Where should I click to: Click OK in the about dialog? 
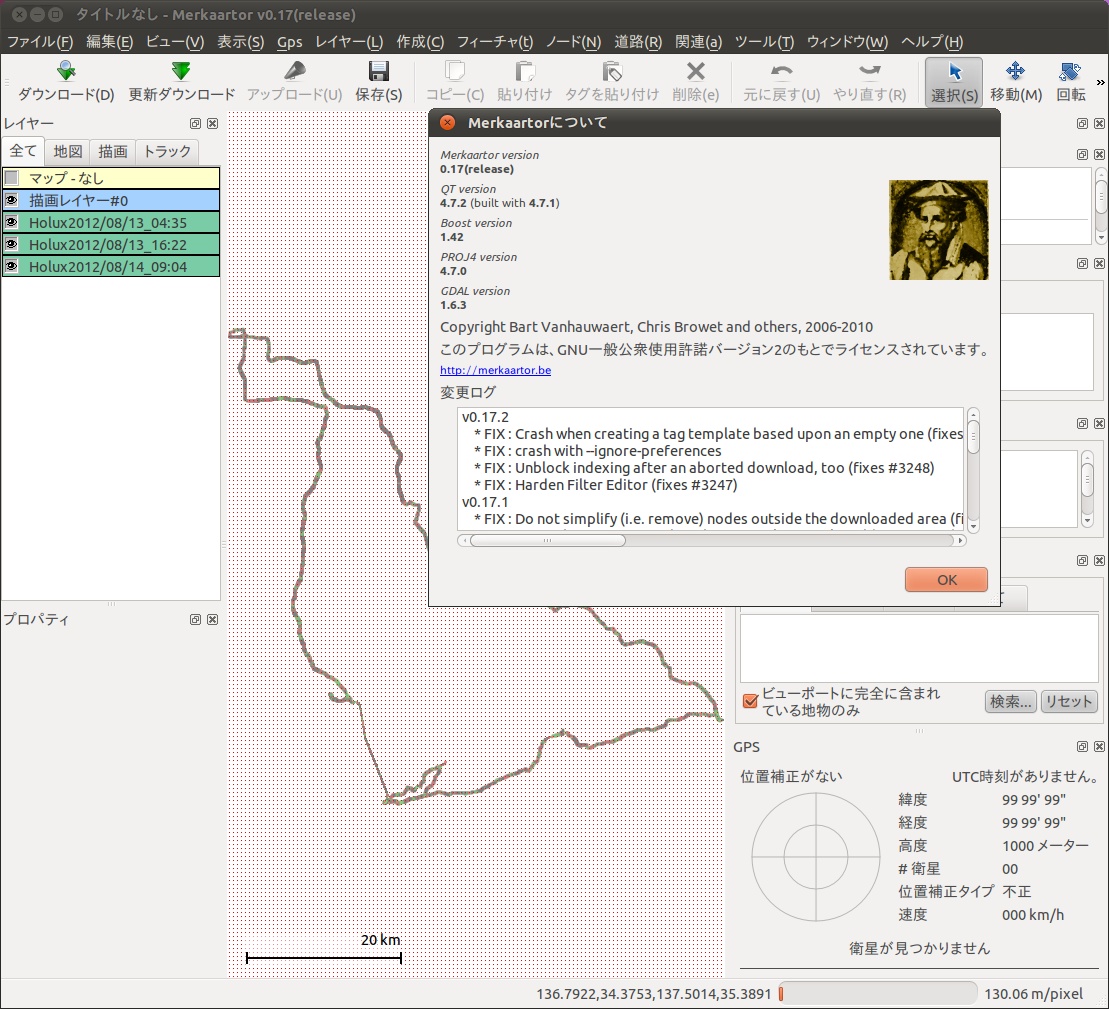[946, 580]
